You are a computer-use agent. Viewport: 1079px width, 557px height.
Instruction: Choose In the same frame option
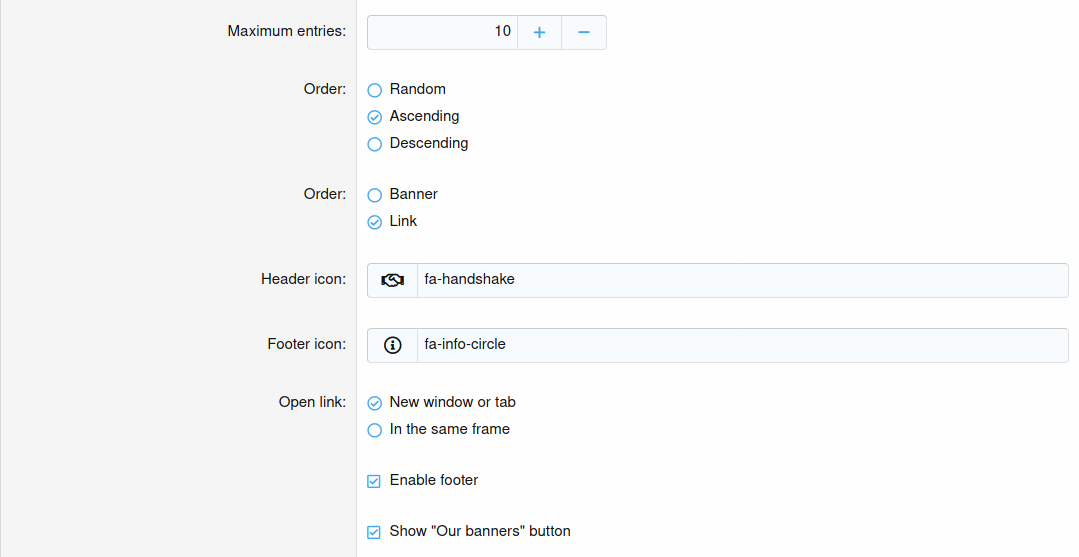(375, 430)
